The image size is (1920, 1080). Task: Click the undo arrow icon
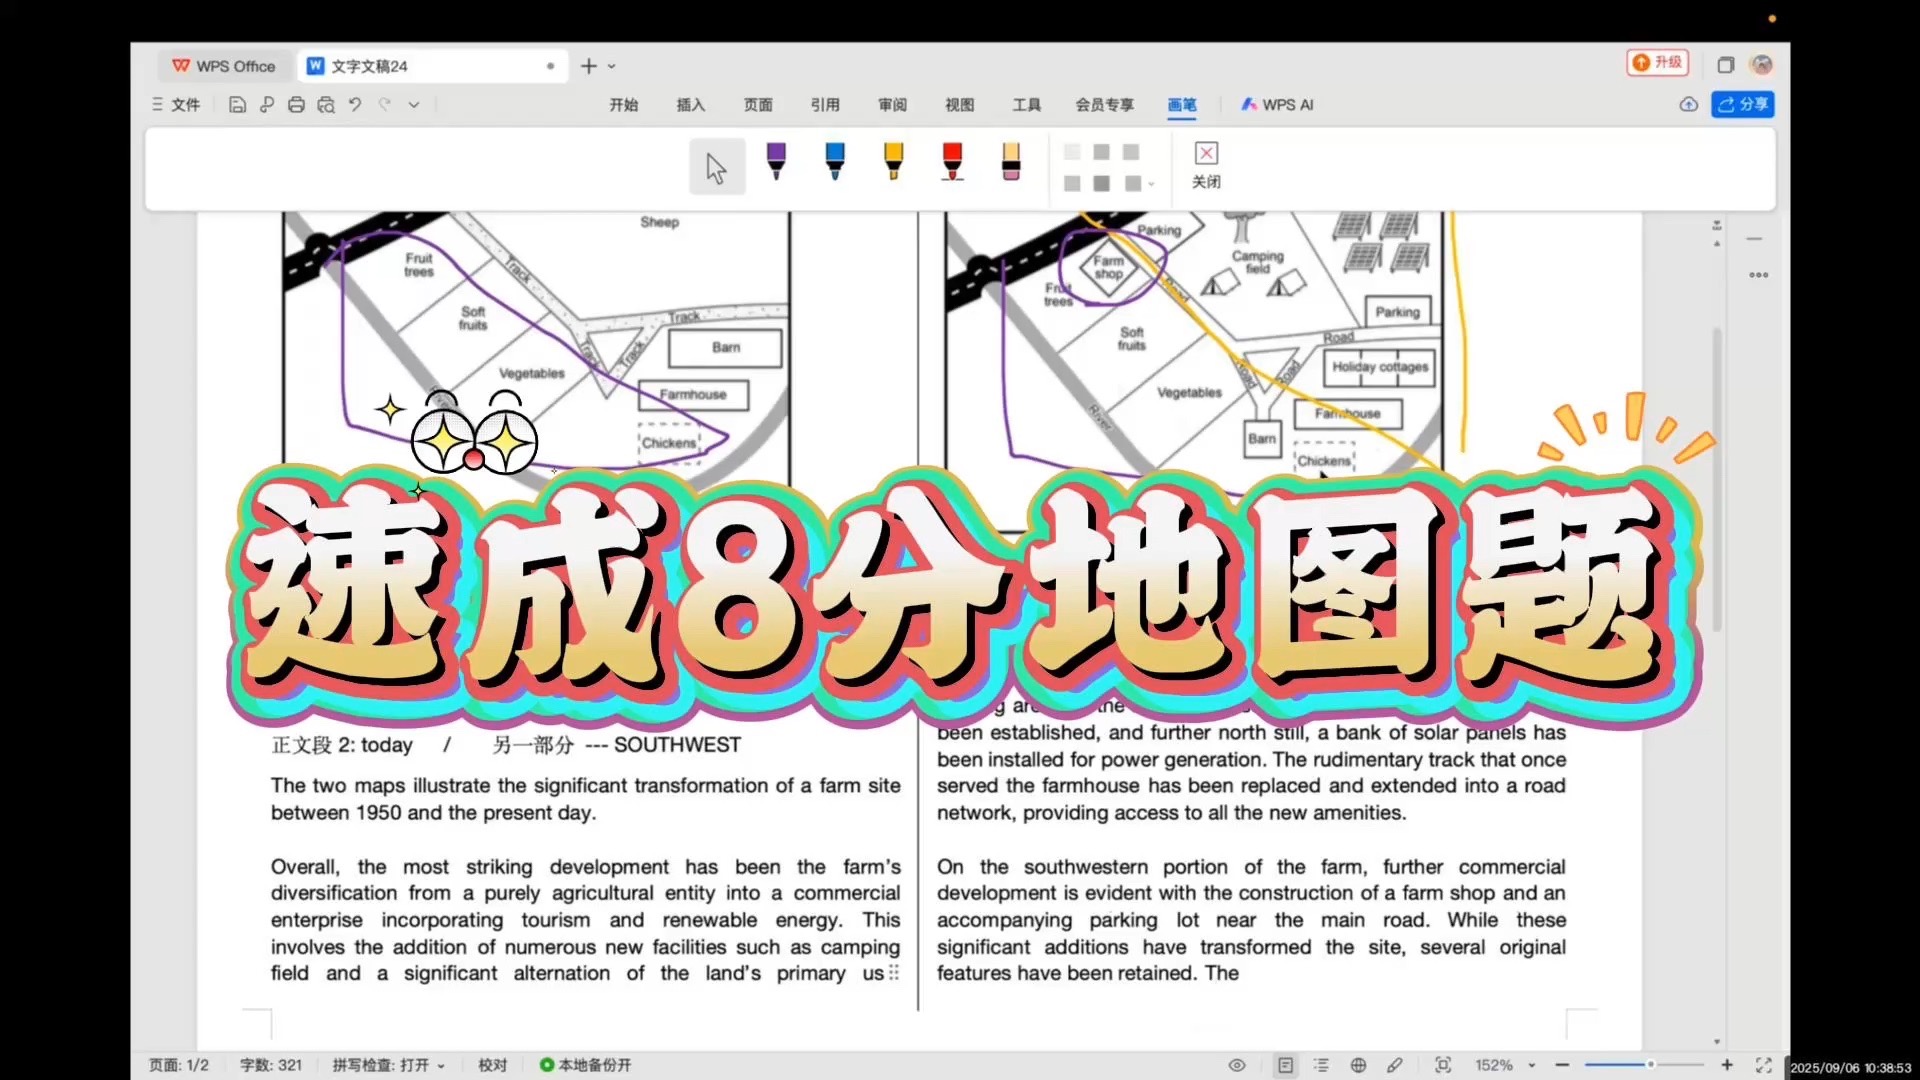tap(355, 105)
